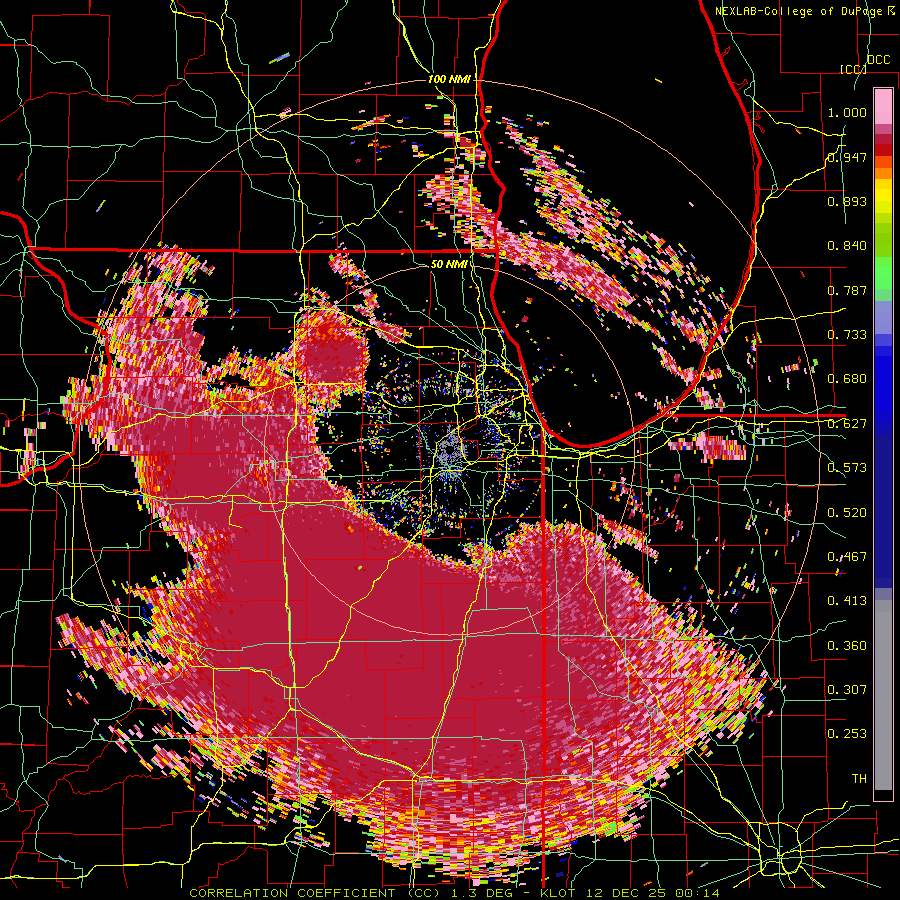Screen dimensions: 900x900
Task: Select the 0.893 legend value
Action: coord(847,201)
